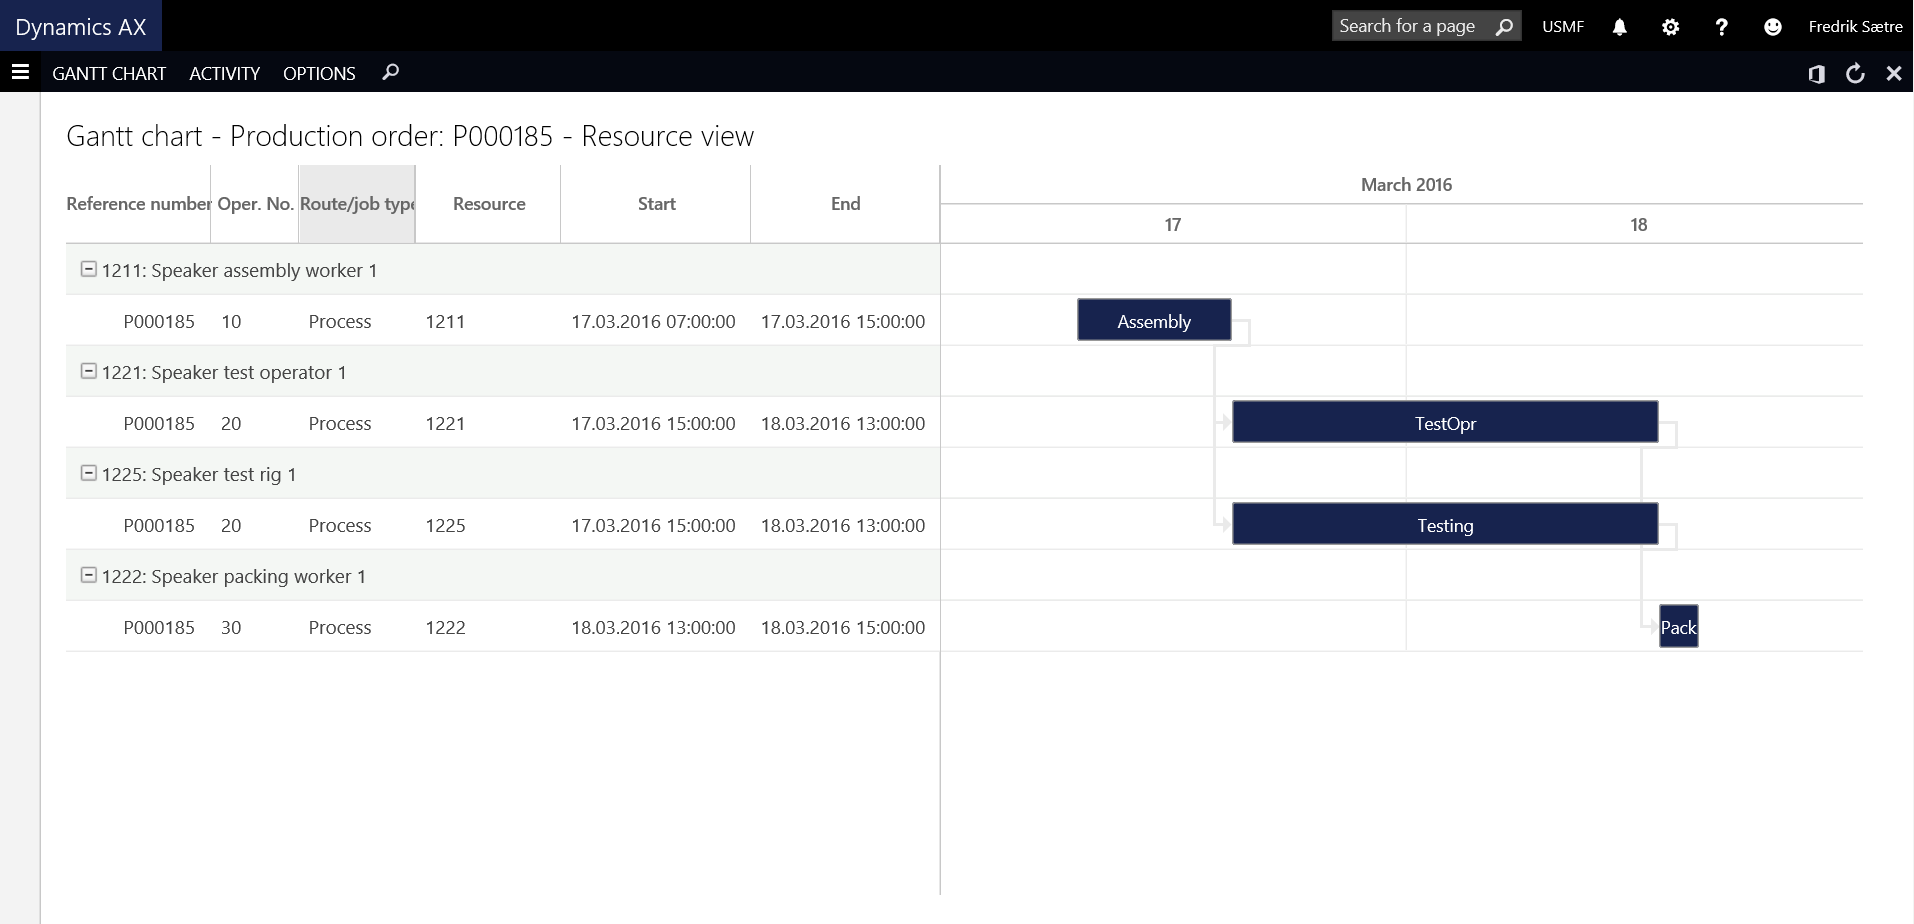
Task: Open the notifications bell
Action: click(x=1619, y=27)
